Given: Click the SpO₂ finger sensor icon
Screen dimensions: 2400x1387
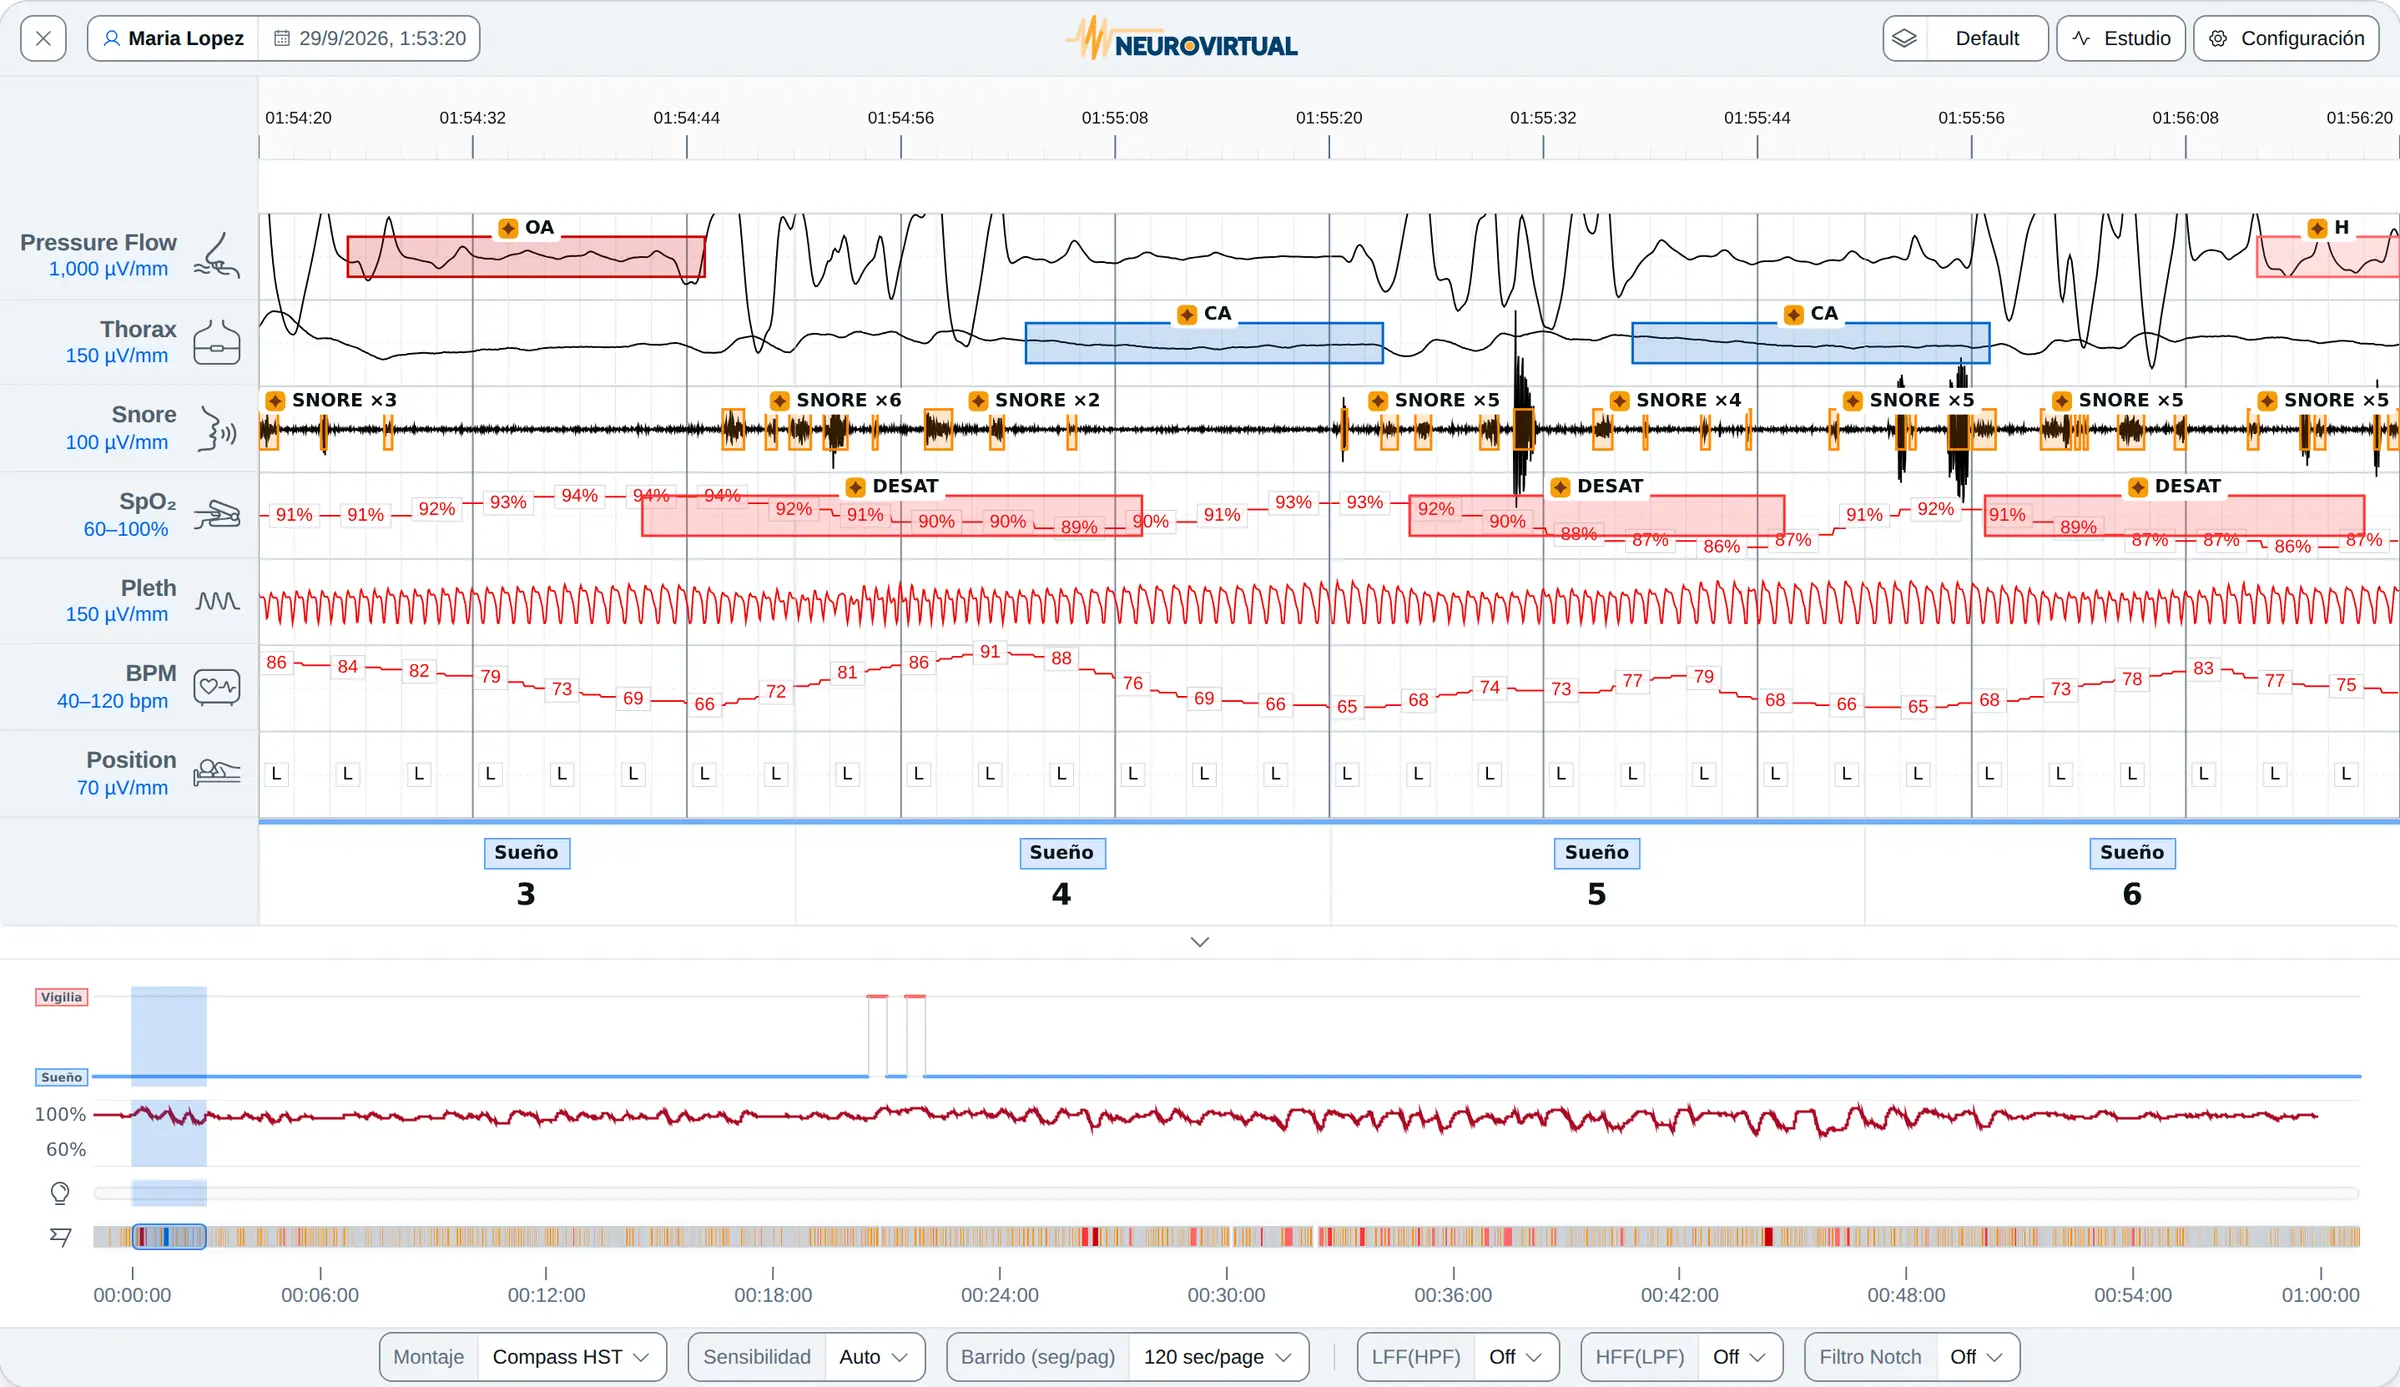Looking at the screenshot, I should [x=216, y=515].
